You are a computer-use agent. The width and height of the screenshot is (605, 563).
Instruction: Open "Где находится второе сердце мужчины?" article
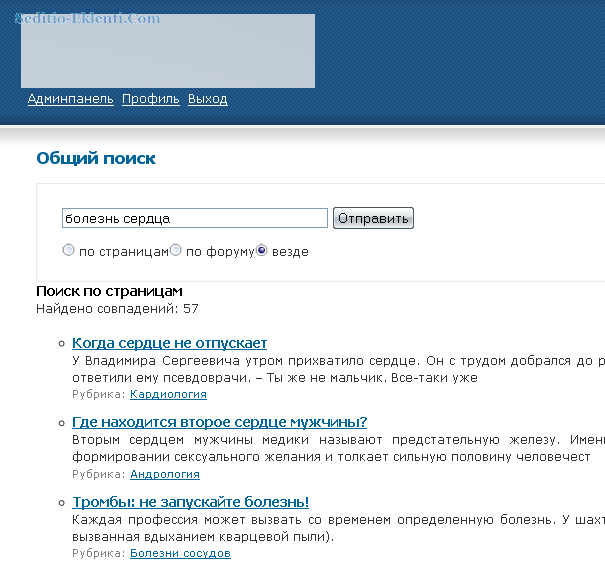click(x=219, y=422)
